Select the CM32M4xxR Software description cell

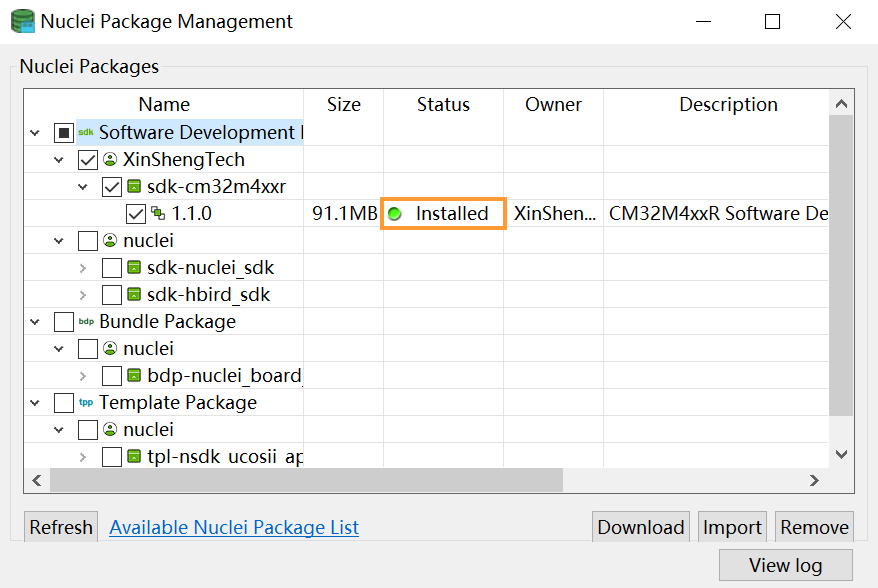click(x=718, y=213)
